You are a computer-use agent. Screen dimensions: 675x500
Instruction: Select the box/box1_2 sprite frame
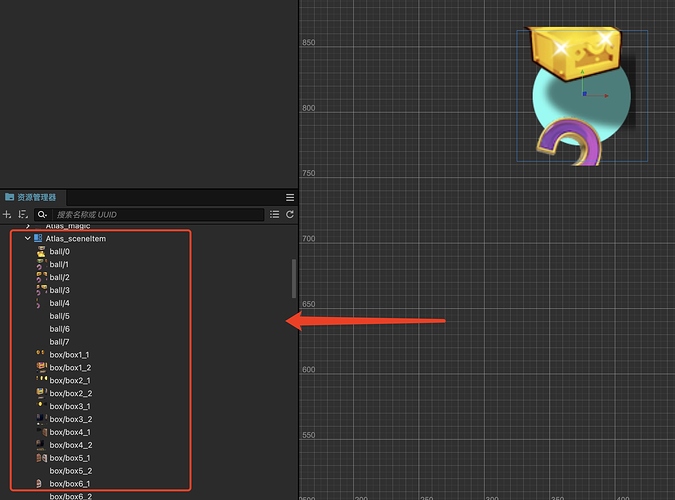[70, 368]
